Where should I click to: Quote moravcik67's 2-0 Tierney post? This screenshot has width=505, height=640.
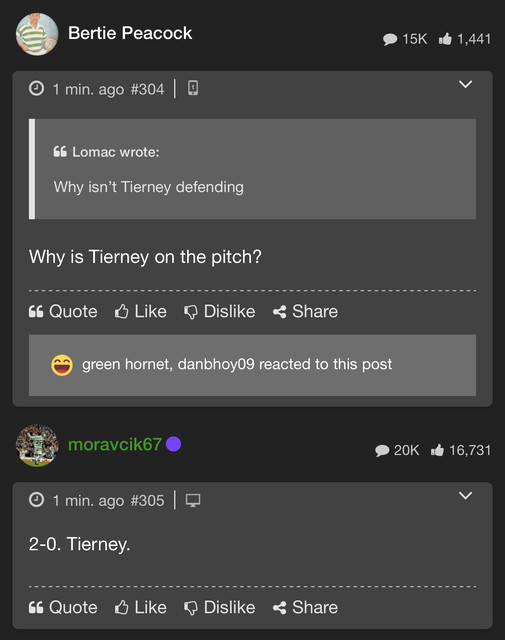[x=63, y=607]
